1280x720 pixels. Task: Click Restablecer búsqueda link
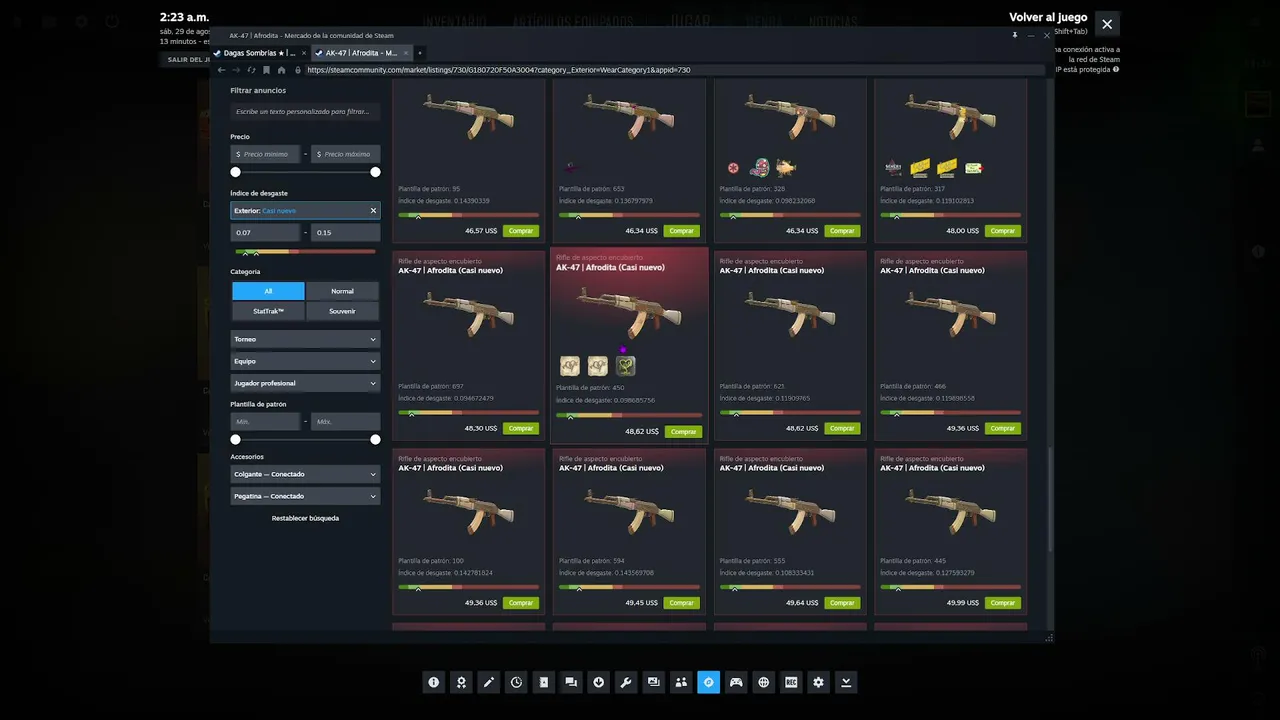tap(305, 518)
